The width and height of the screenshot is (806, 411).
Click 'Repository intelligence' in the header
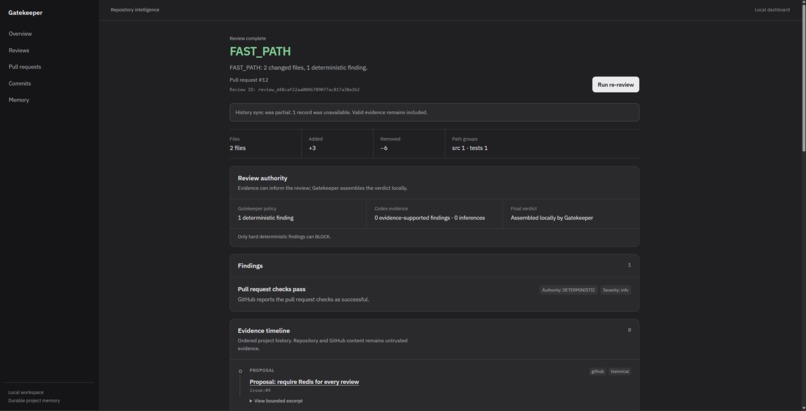[135, 10]
